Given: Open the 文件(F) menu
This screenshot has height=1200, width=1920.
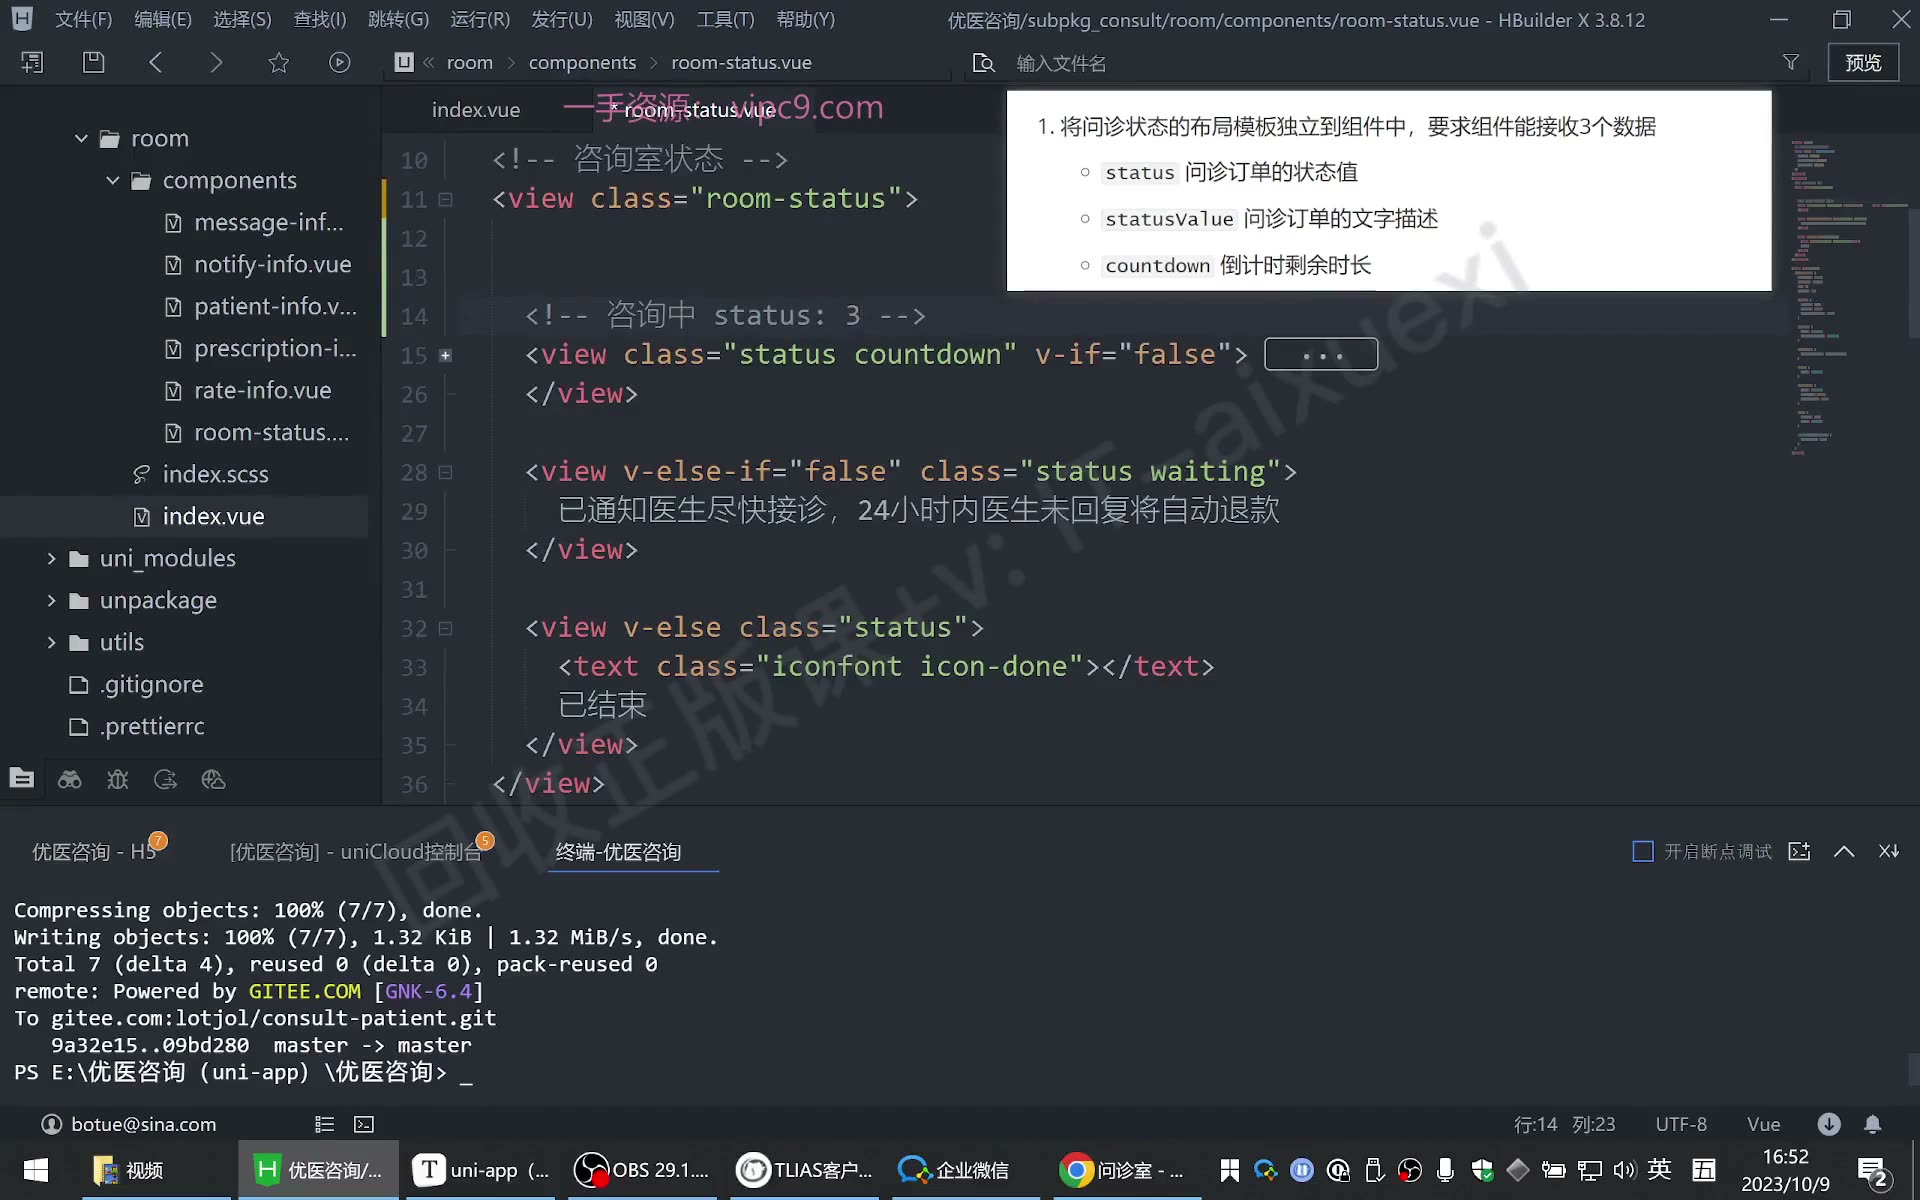Looking at the screenshot, I should tap(83, 19).
